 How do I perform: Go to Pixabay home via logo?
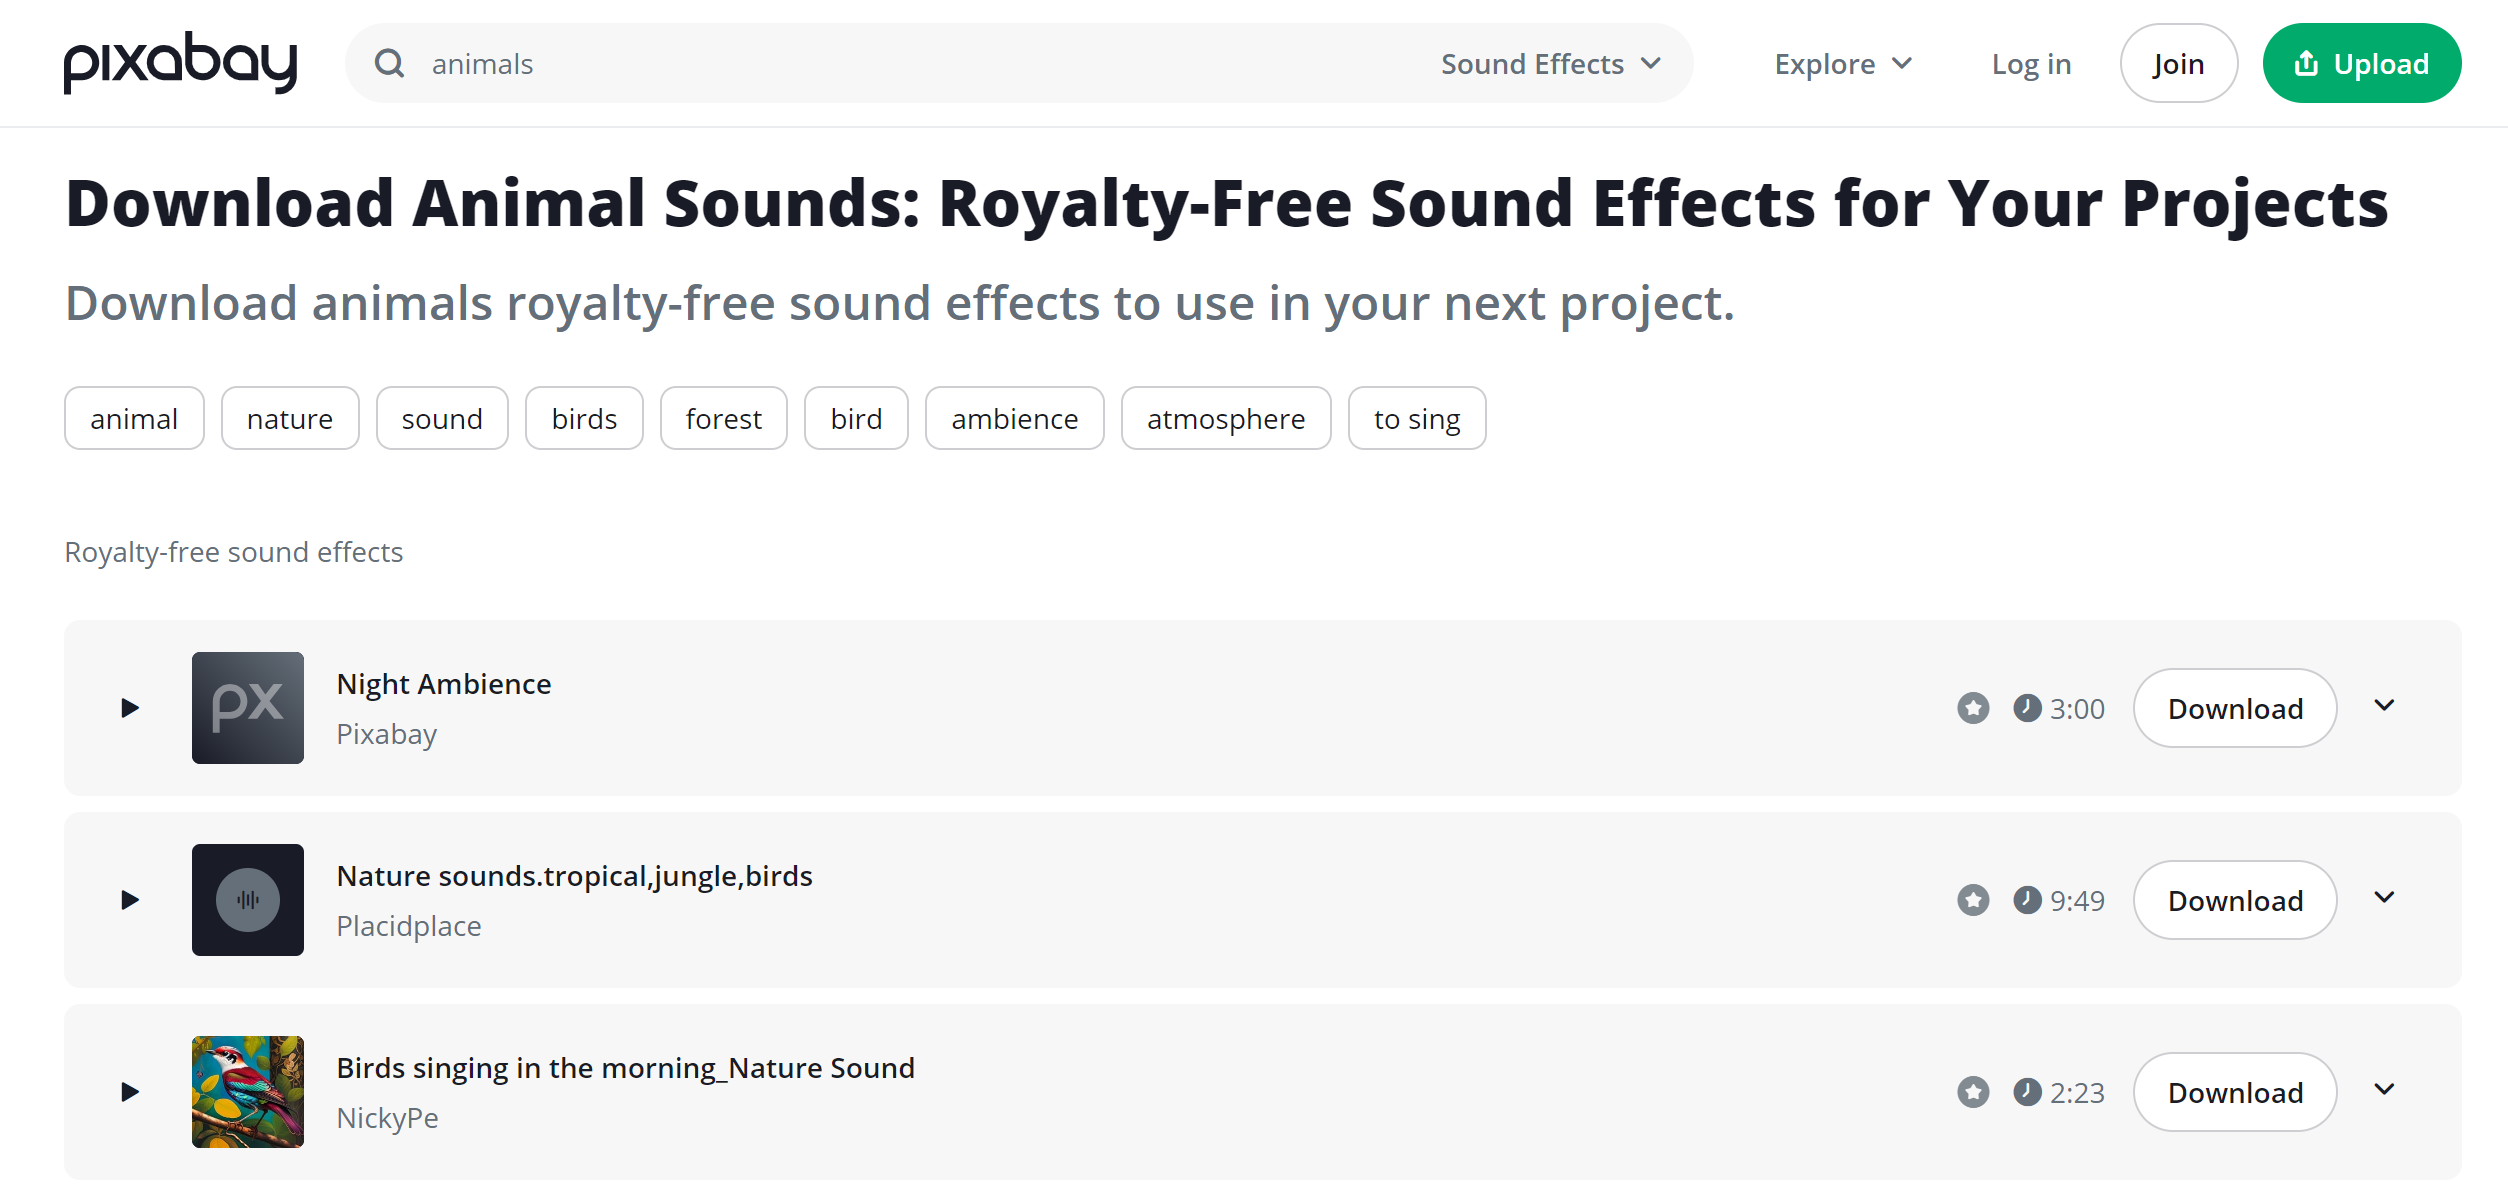click(x=180, y=63)
